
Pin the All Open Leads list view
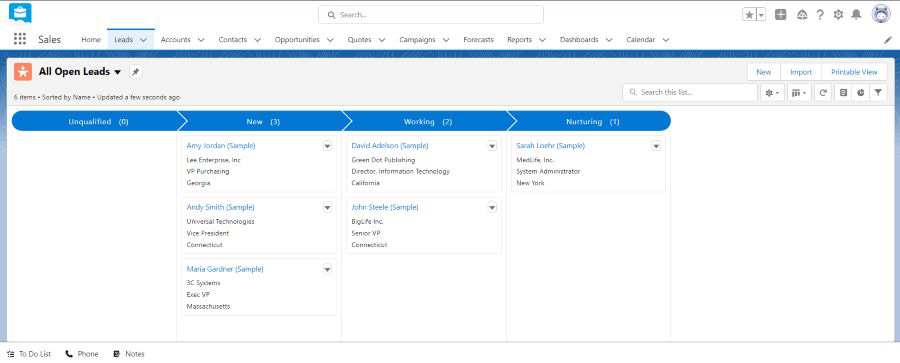click(135, 72)
